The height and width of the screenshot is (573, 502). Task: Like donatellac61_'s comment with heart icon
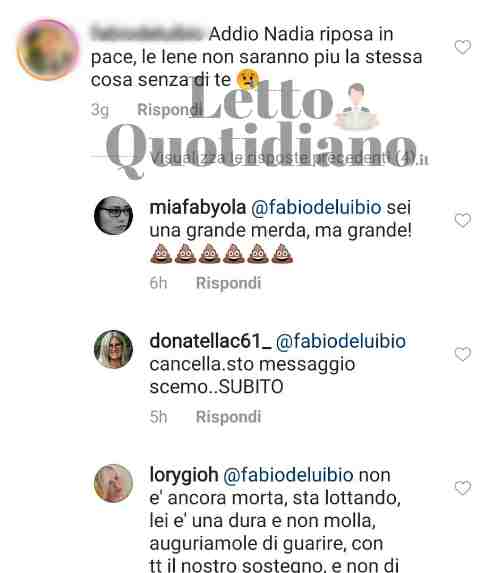[x=463, y=354]
